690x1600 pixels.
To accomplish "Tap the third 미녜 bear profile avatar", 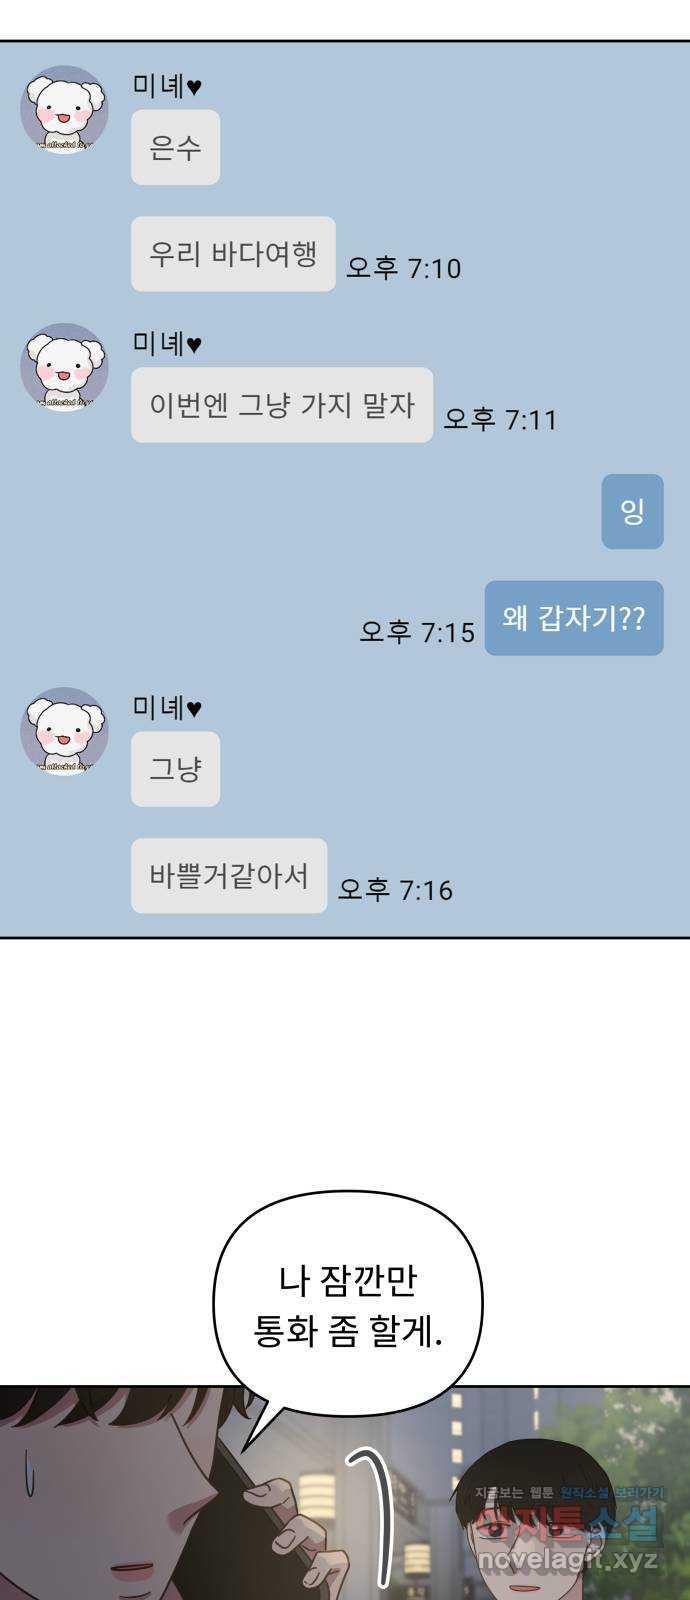I will click(64, 731).
